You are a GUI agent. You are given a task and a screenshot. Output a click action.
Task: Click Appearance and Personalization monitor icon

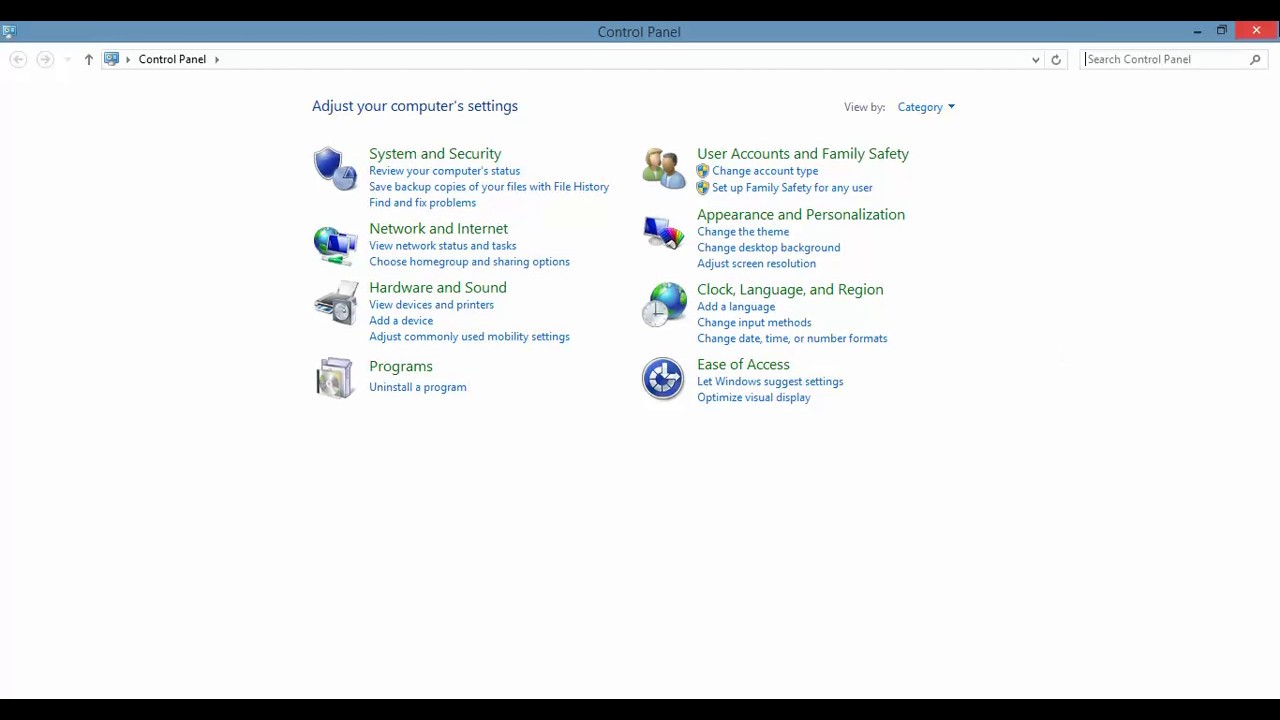[x=663, y=233]
